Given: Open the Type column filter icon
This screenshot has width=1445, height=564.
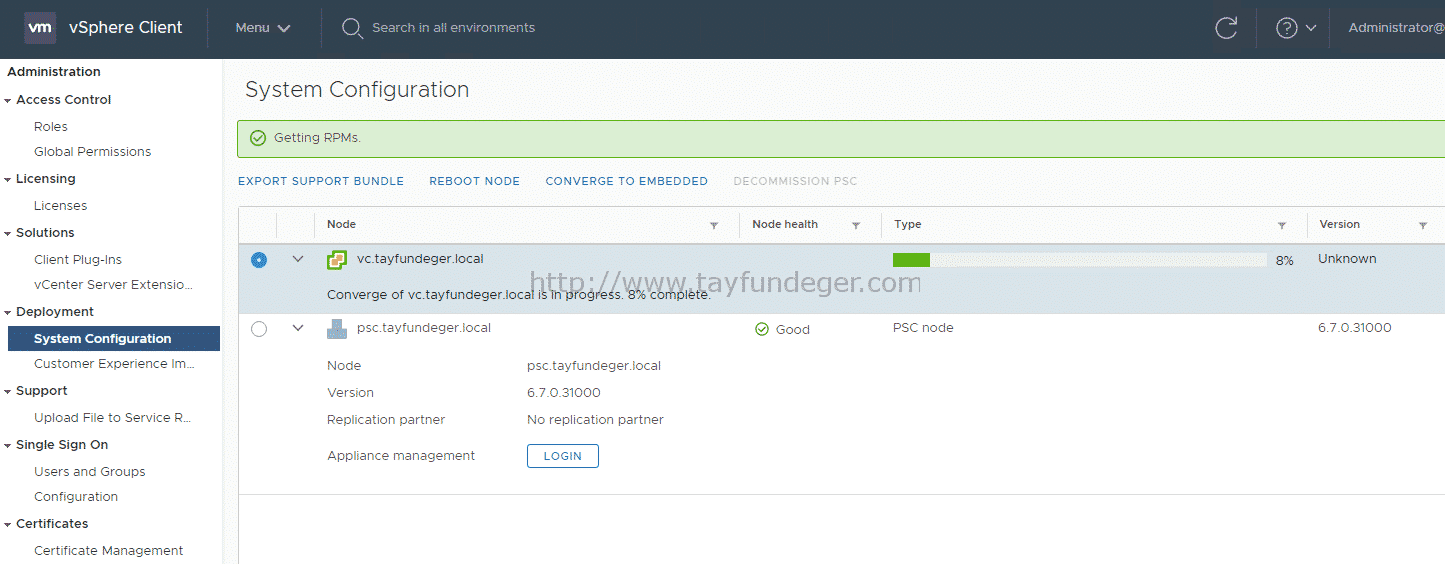Looking at the screenshot, I should coord(1282,225).
